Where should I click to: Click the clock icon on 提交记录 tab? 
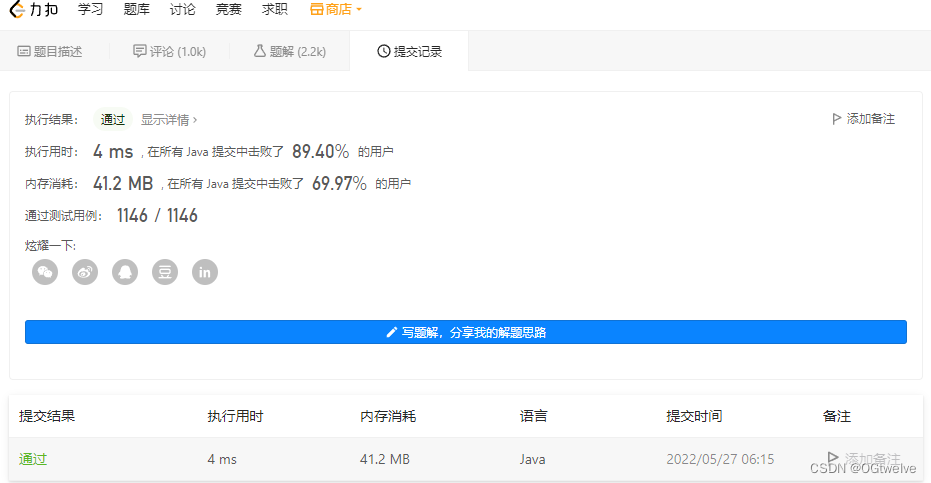pos(384,51)
